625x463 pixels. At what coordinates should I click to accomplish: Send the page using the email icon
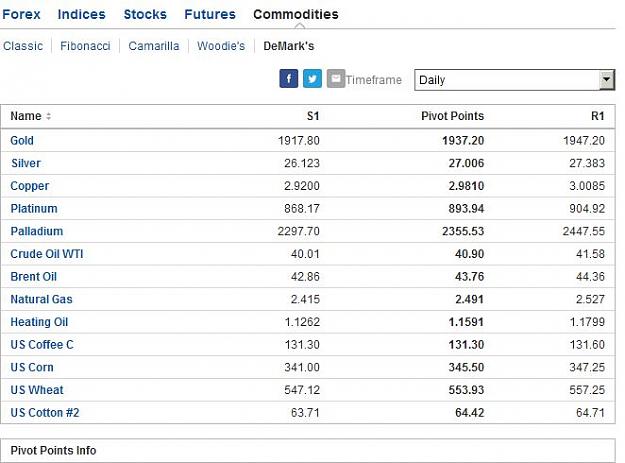pos(336,78)
